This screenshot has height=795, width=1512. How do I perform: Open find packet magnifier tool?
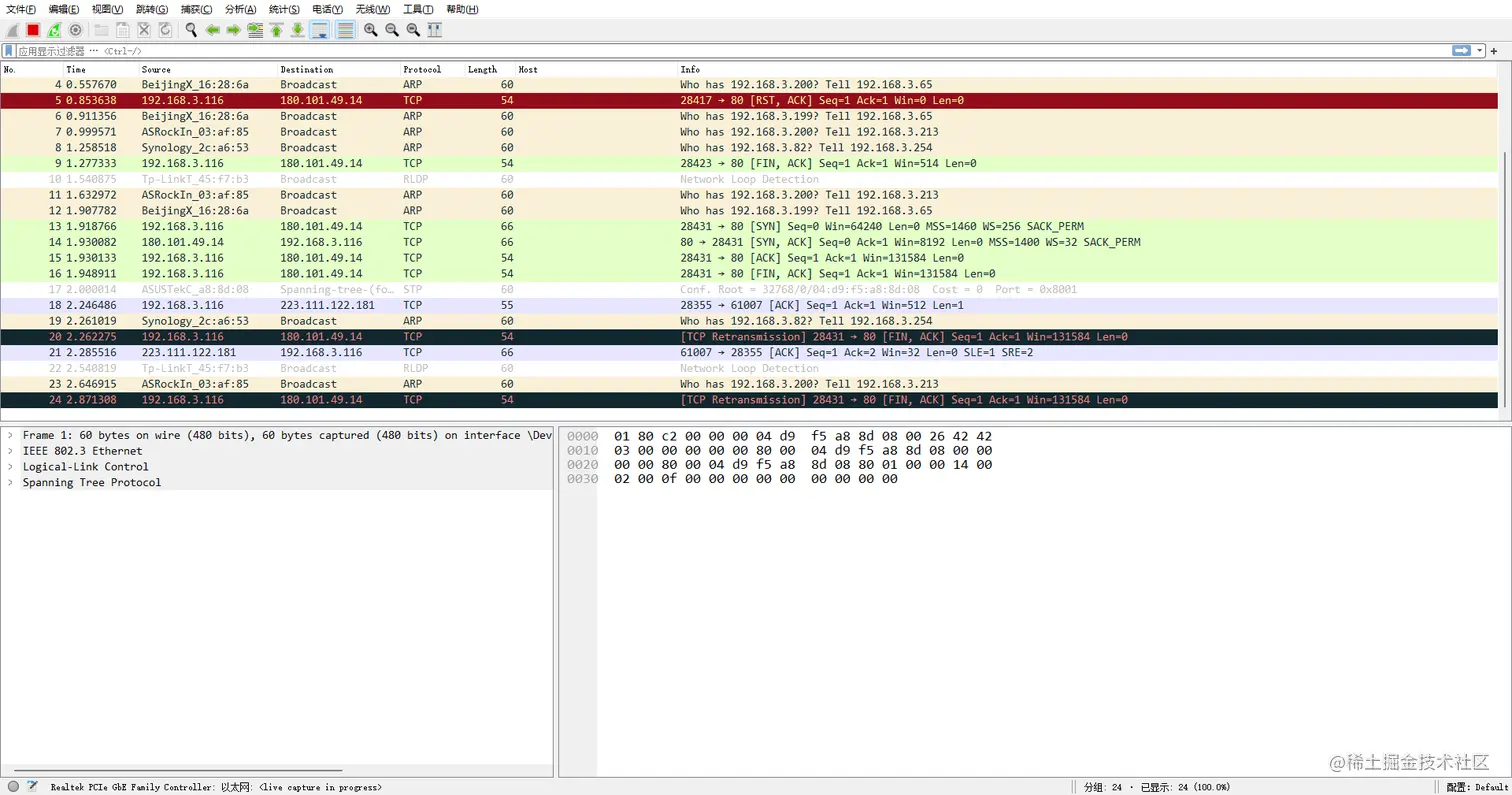tap(191, 30)
